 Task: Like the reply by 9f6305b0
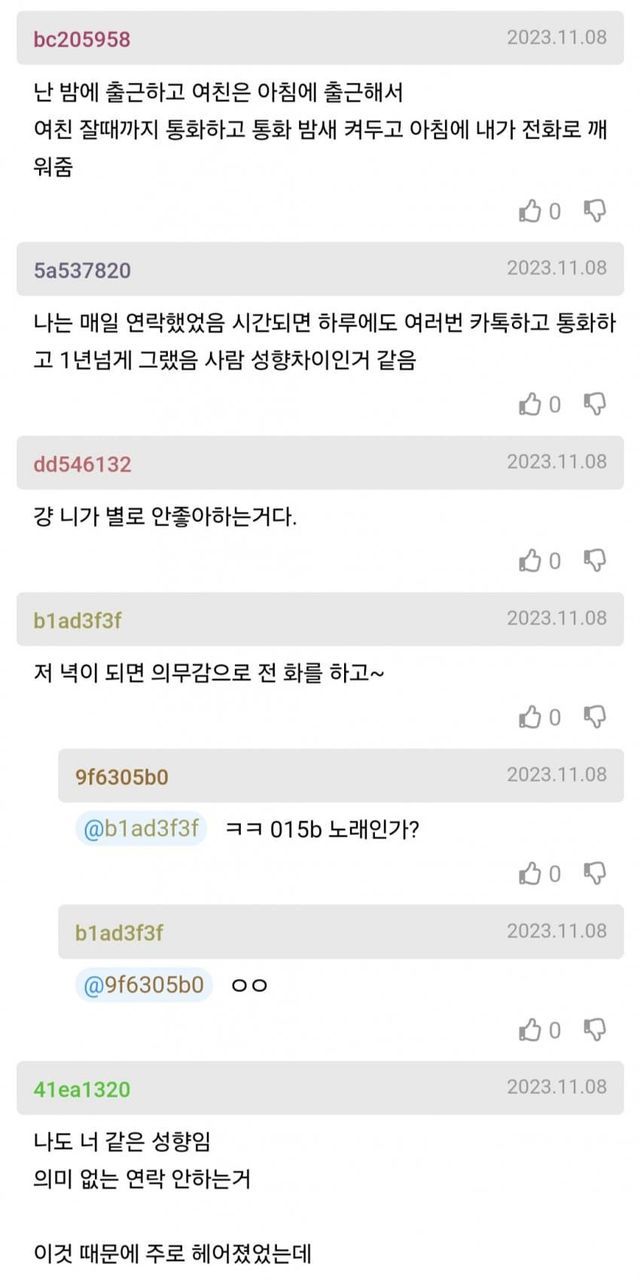530,874
